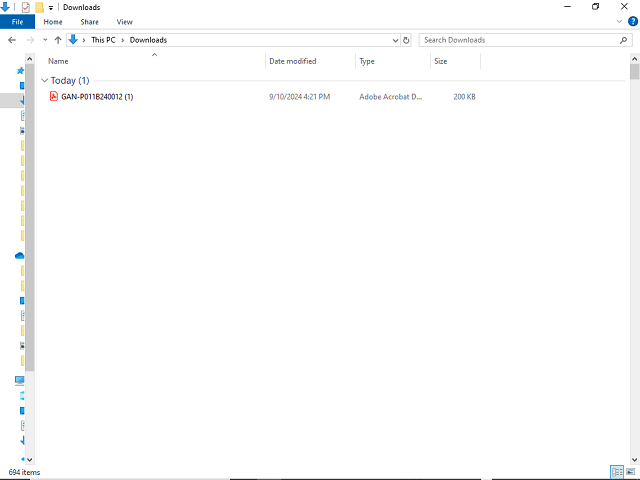Select the Quick access star in navigation pane
The image size is (640, 480).
point(20,71)
